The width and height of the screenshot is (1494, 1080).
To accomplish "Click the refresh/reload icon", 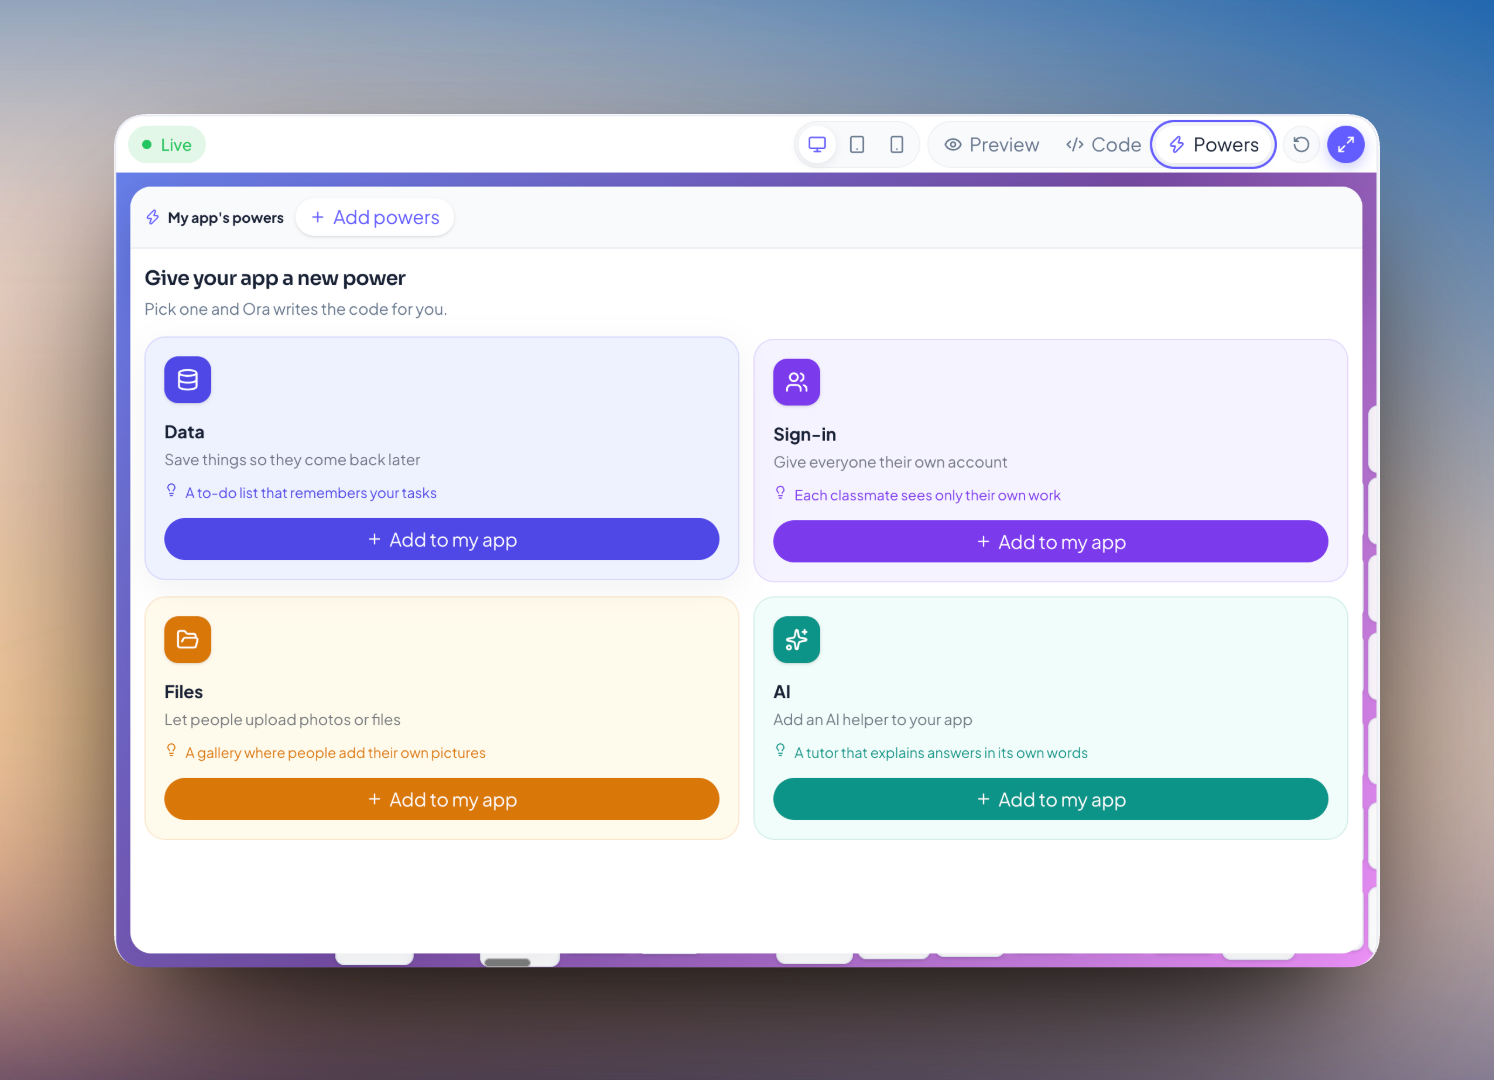I will click(1301, 145).
